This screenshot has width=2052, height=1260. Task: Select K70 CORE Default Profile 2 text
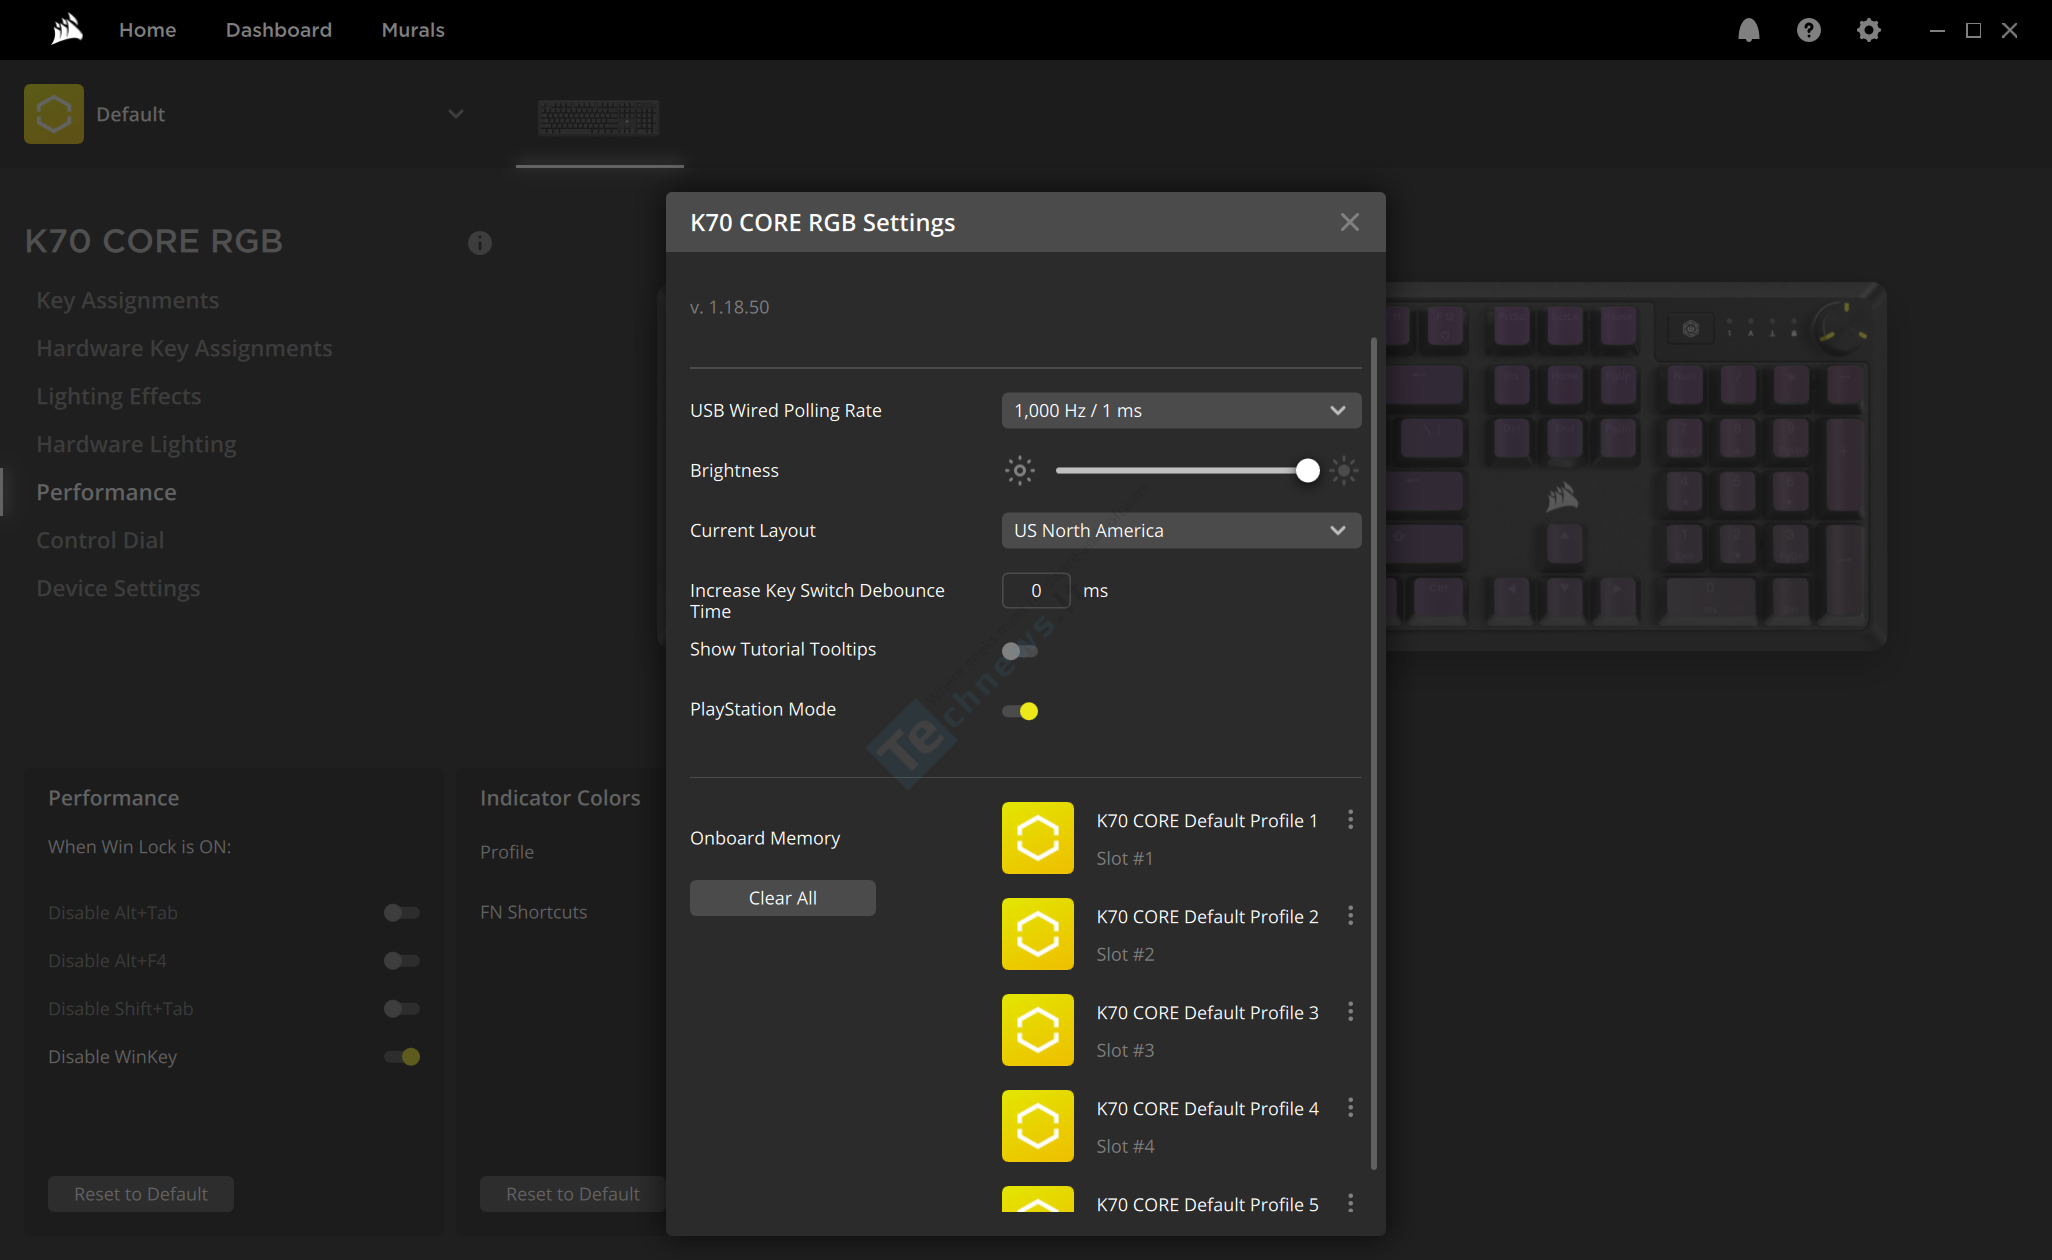pos(1207,917)
